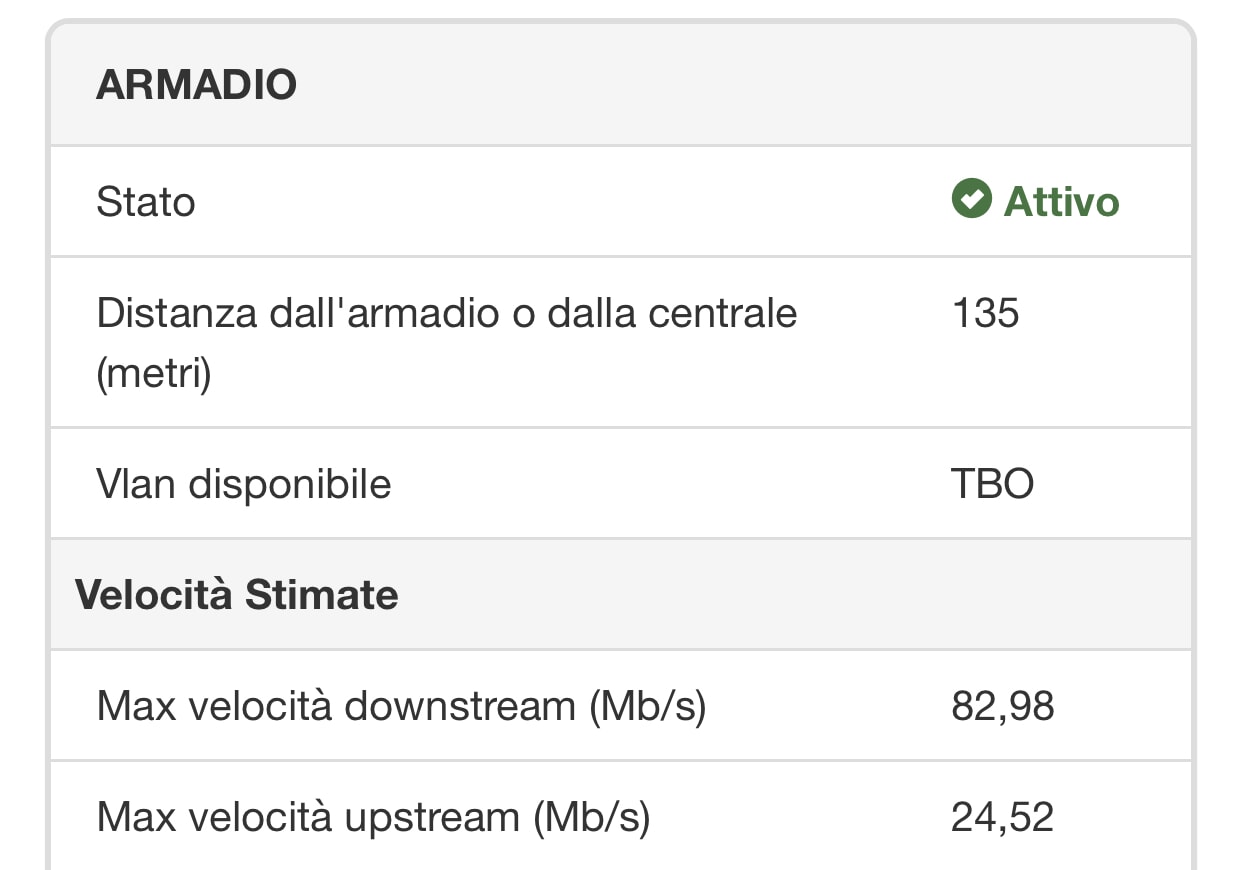The image size is (1242, 870).
Task: Select the upstream speed value 24,52
Action: [1002, 818]
